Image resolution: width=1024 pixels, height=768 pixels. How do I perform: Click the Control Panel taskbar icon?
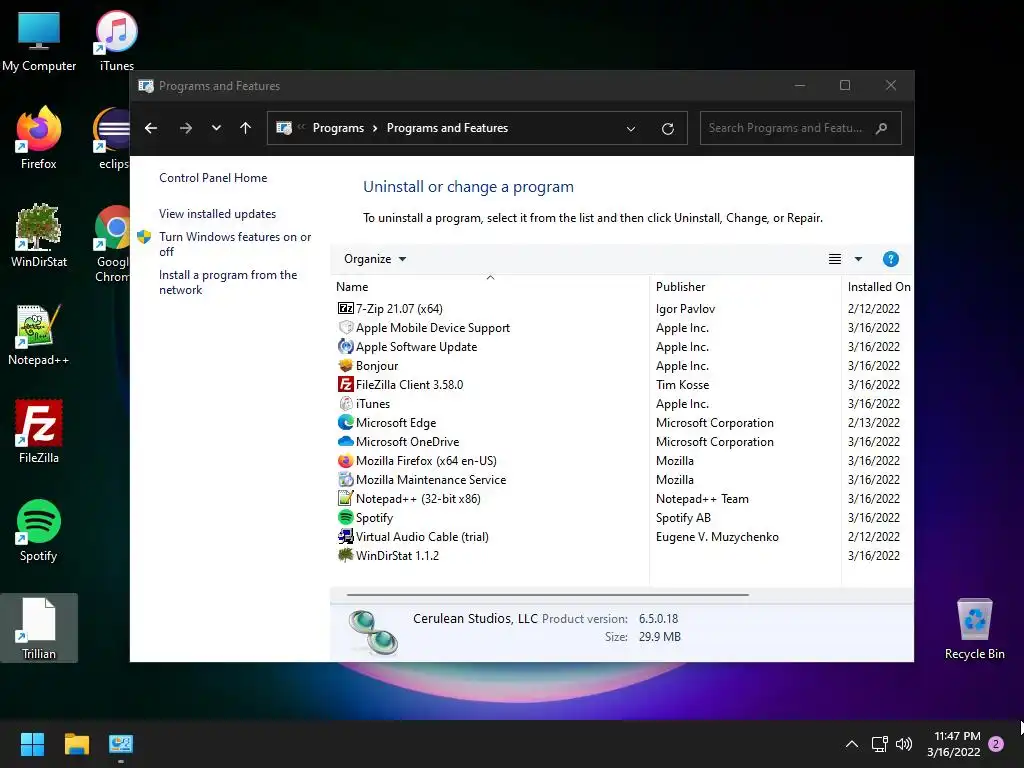click(x=121, y=744)
